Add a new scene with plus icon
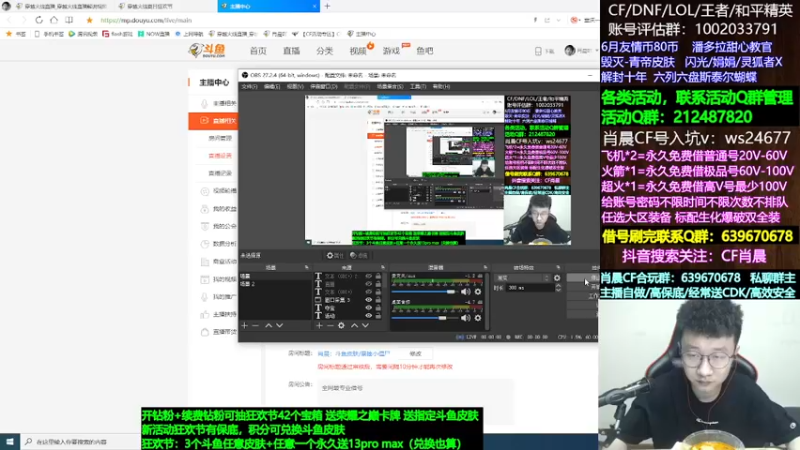This screenshot has height=450, width=800. (244, 326)
